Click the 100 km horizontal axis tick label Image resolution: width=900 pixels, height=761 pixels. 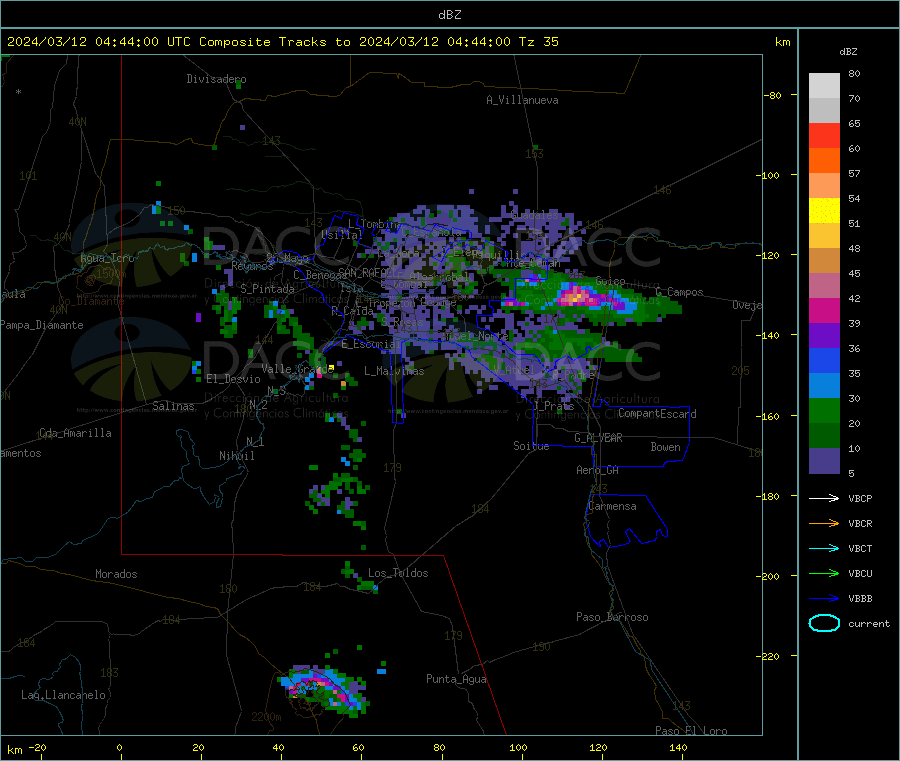tap(518, 747)
